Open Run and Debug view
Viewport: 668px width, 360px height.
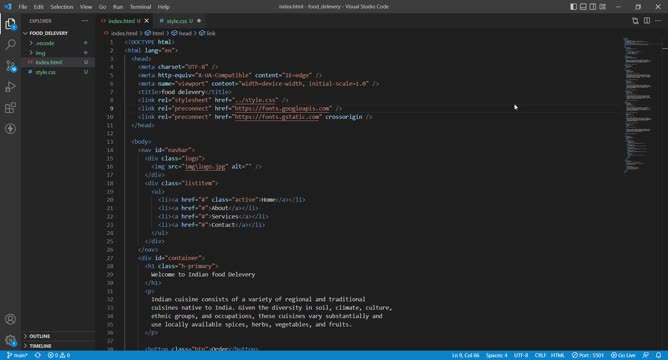coord(10,87)
